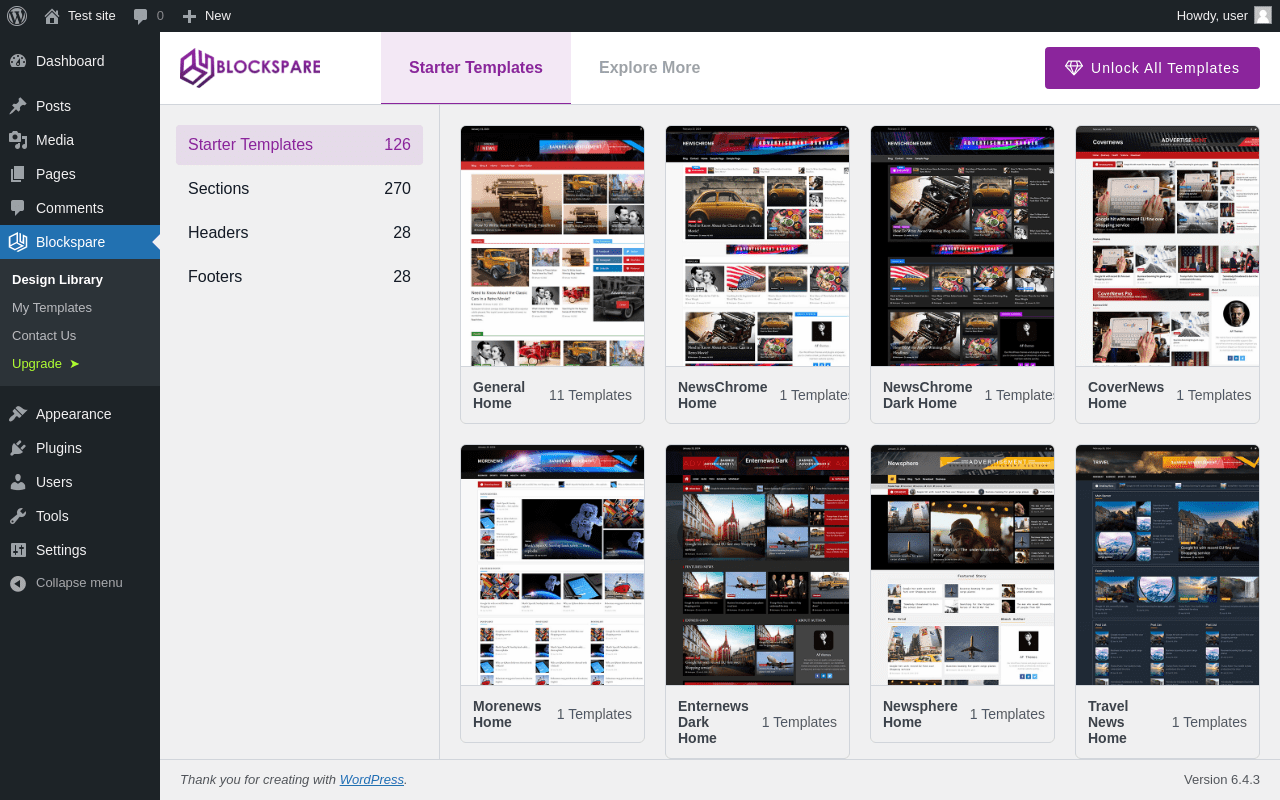Open Settings in the admin sidebar
The image size is (1280, 800).
[x=61, y=550]
